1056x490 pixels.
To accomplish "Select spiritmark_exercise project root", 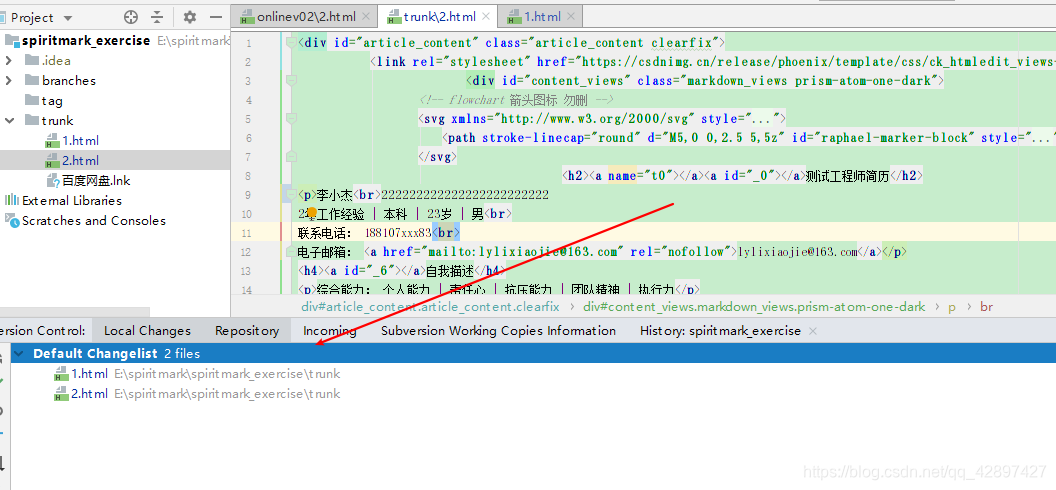I will pos(86,40).
